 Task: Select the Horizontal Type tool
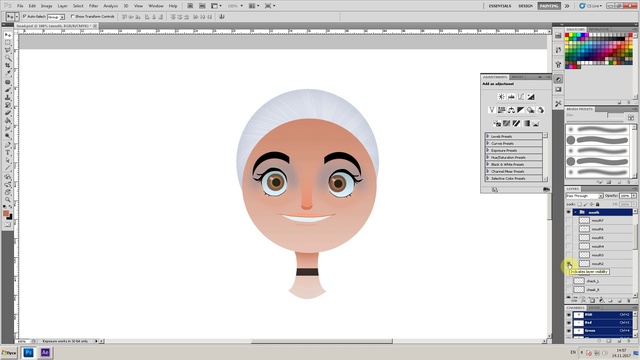pyautogui.click(x=8, y=153)
